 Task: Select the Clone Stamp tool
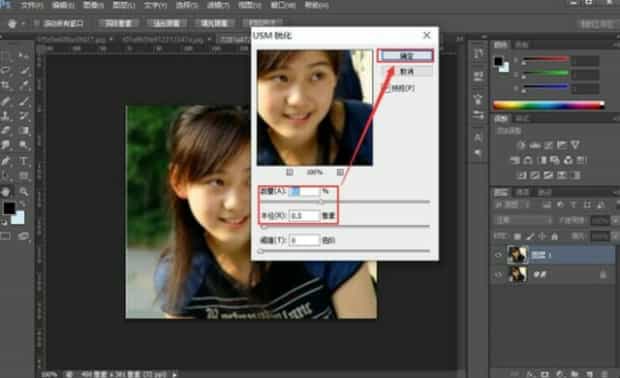pyautogui.click(x=6, y=115)
